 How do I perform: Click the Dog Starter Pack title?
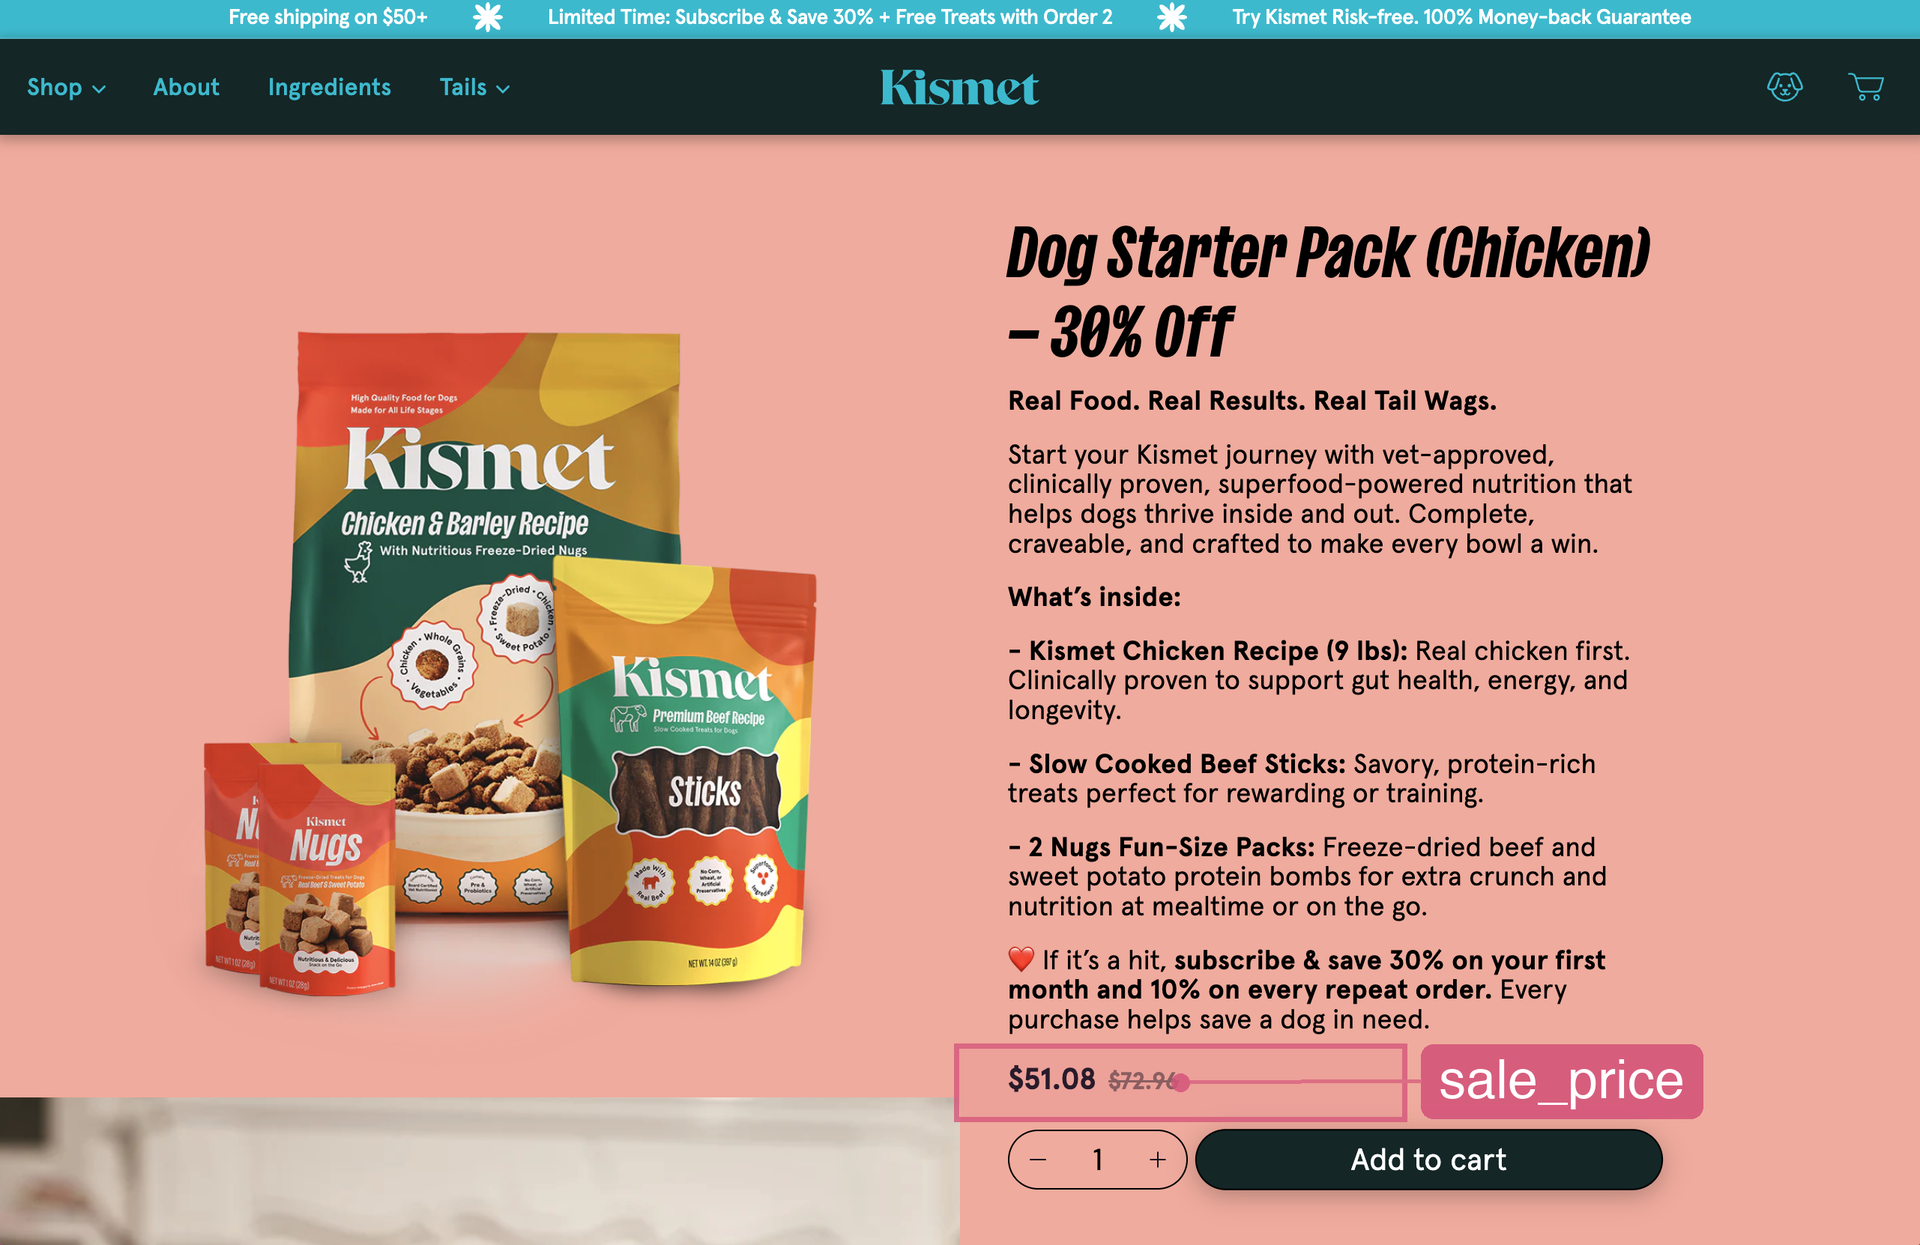1328,292
